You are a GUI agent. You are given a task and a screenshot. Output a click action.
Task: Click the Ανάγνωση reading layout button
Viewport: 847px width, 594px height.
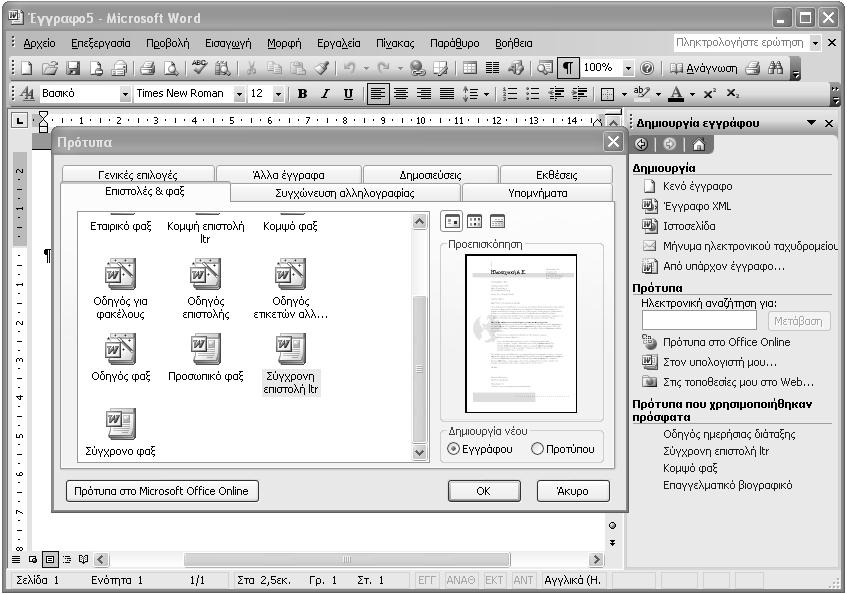point(703,68)
